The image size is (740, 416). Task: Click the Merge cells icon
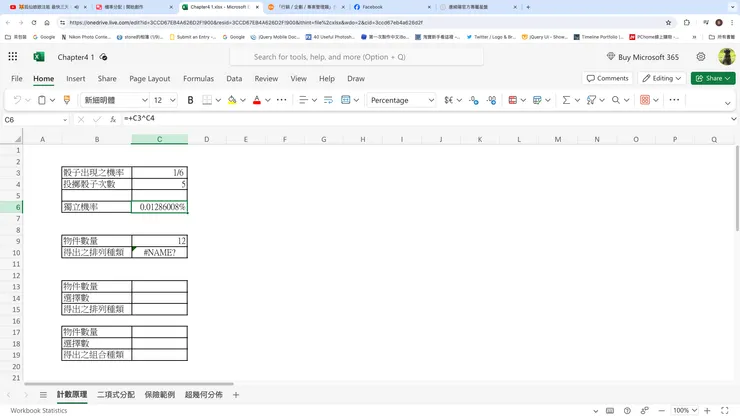(345, 100)
